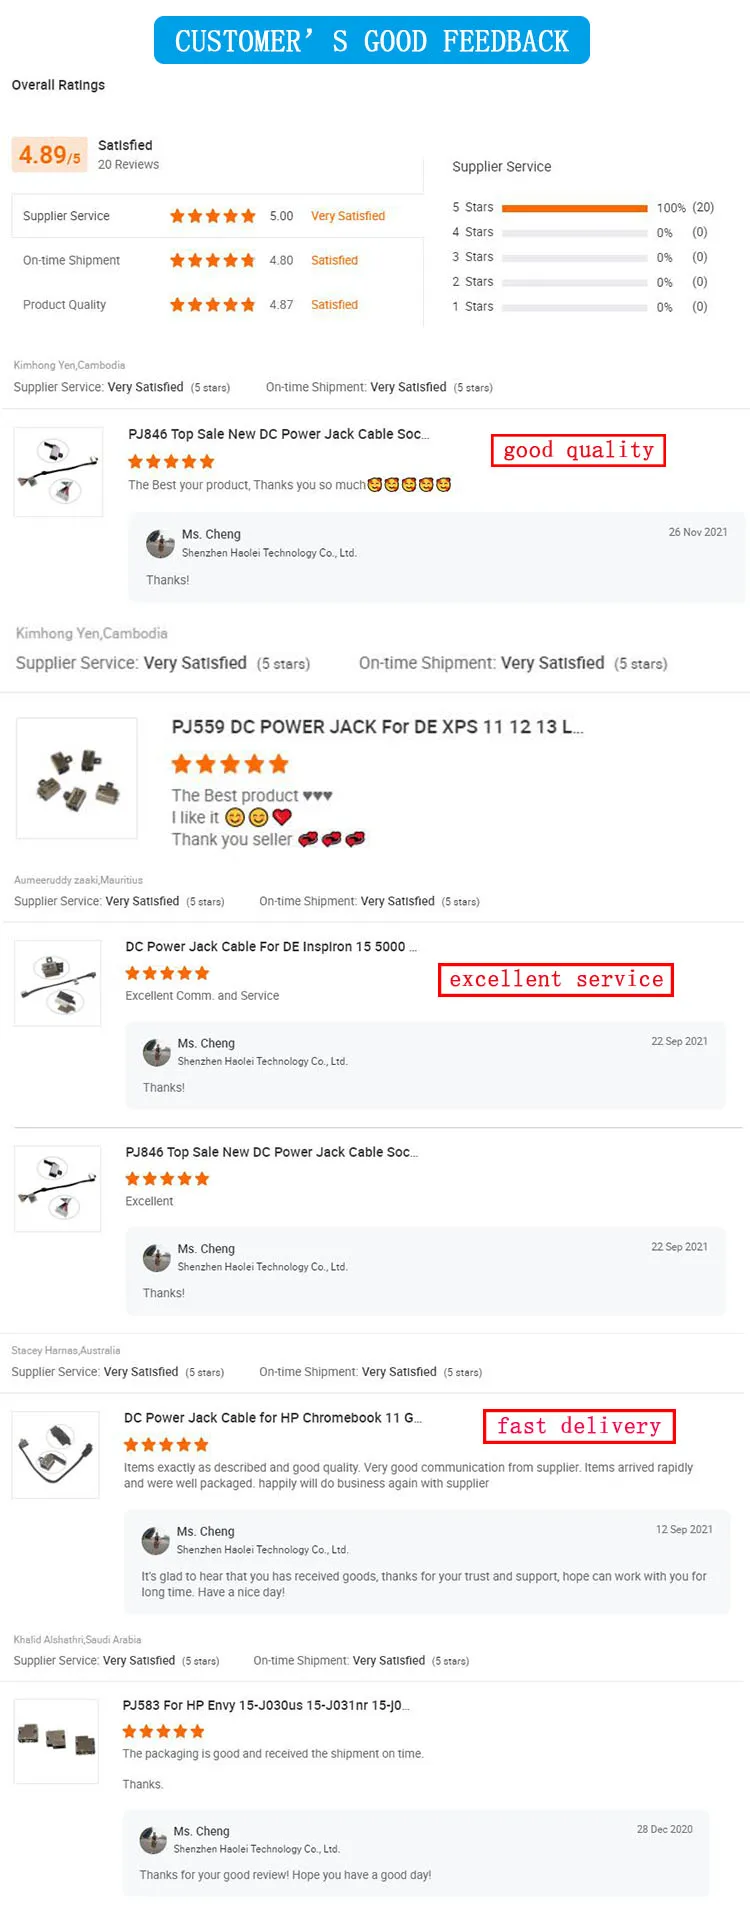
Task: Click the HP Chromebook product thumbnail
Action: 55,1455
